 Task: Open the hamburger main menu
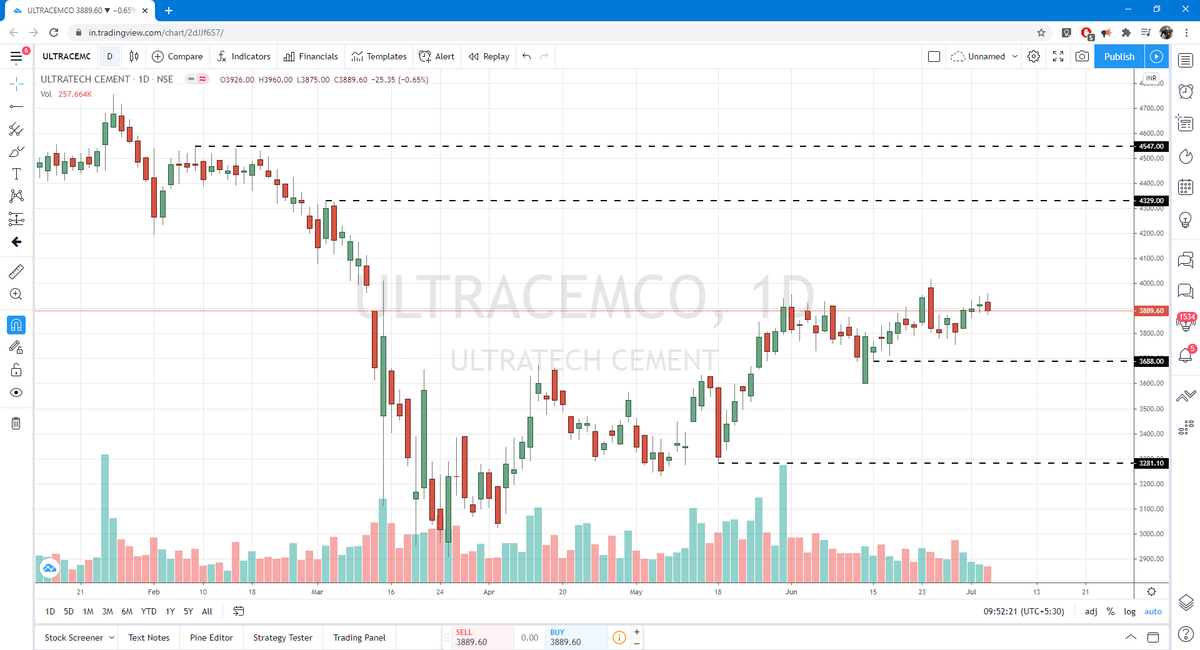[x=16, y=56]
